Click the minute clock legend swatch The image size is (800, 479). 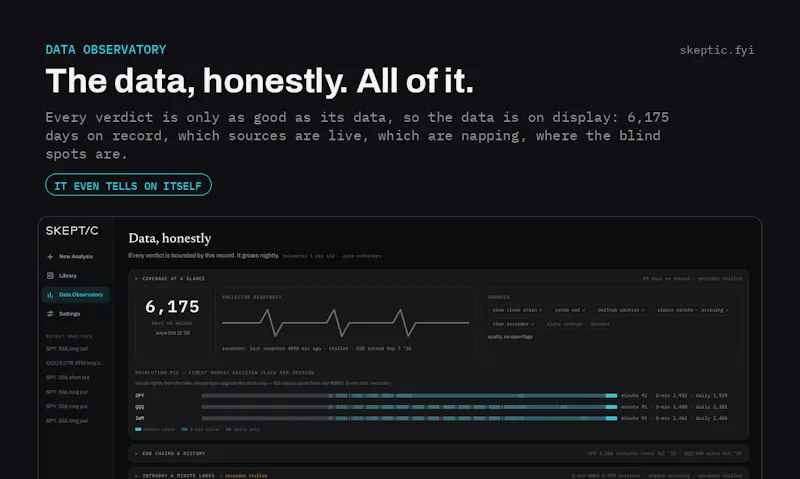click(x=138, y=430)
